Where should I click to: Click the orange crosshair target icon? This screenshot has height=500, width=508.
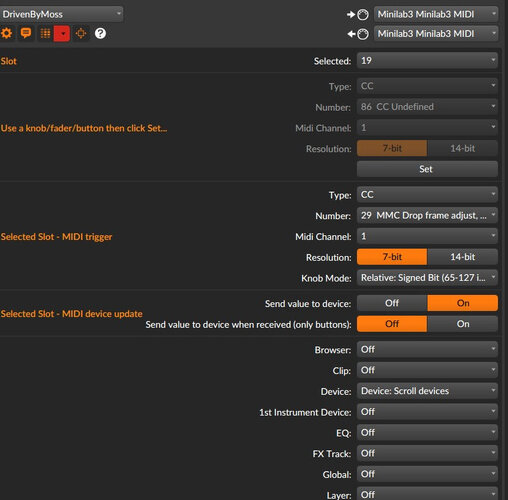pos(81,33)
